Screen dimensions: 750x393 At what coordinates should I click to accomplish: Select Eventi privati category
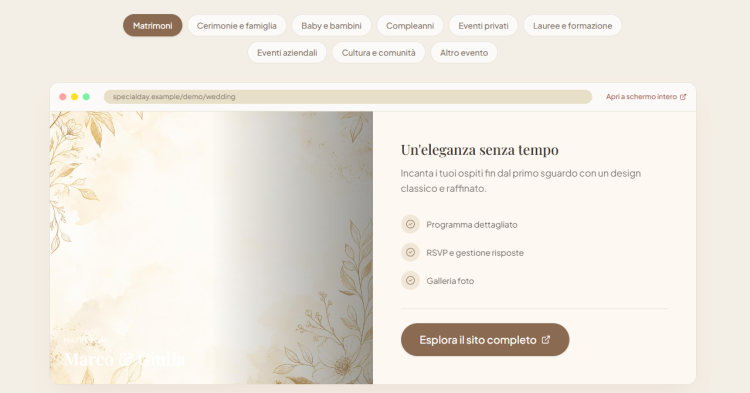483,25
